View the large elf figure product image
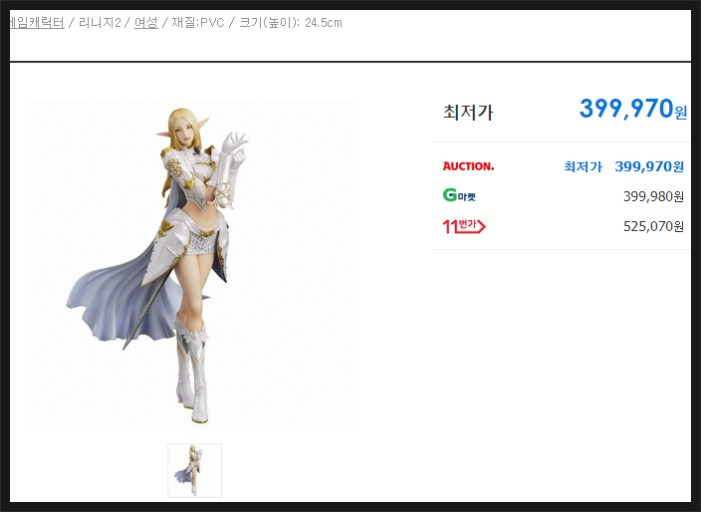This screenshot has height=512, width=701. tap(194, 266)
